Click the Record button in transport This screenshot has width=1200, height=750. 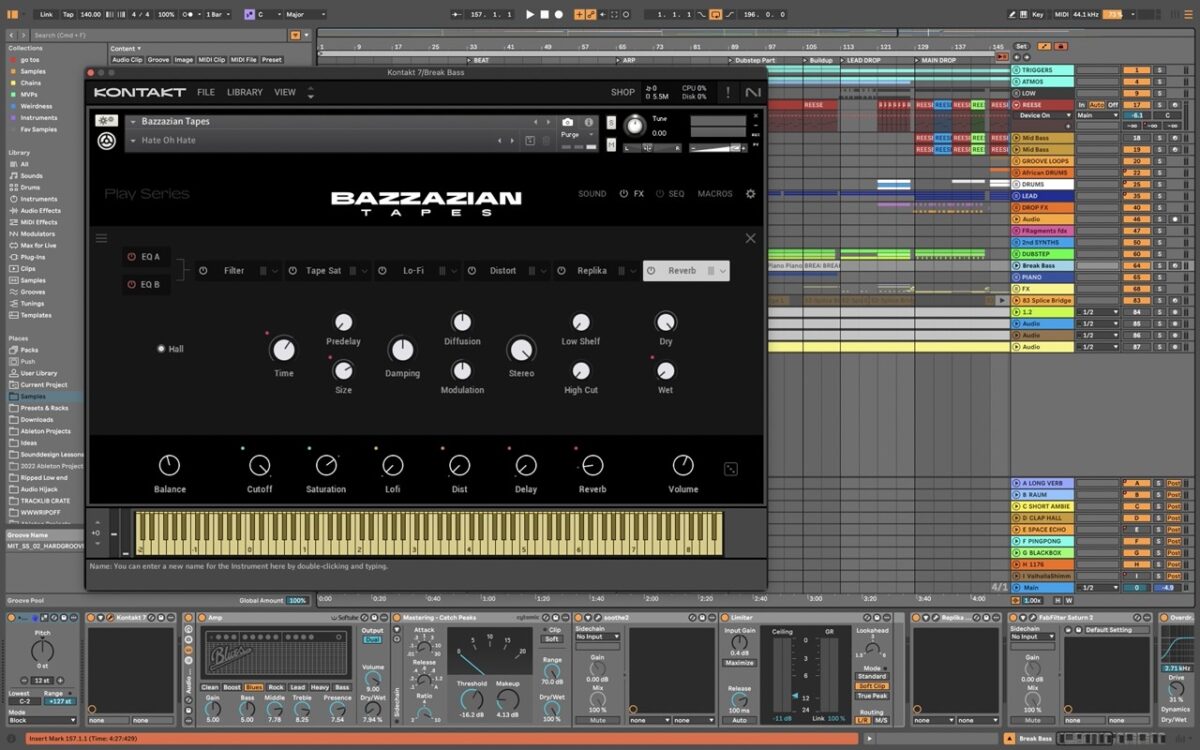tap(559, 15)
